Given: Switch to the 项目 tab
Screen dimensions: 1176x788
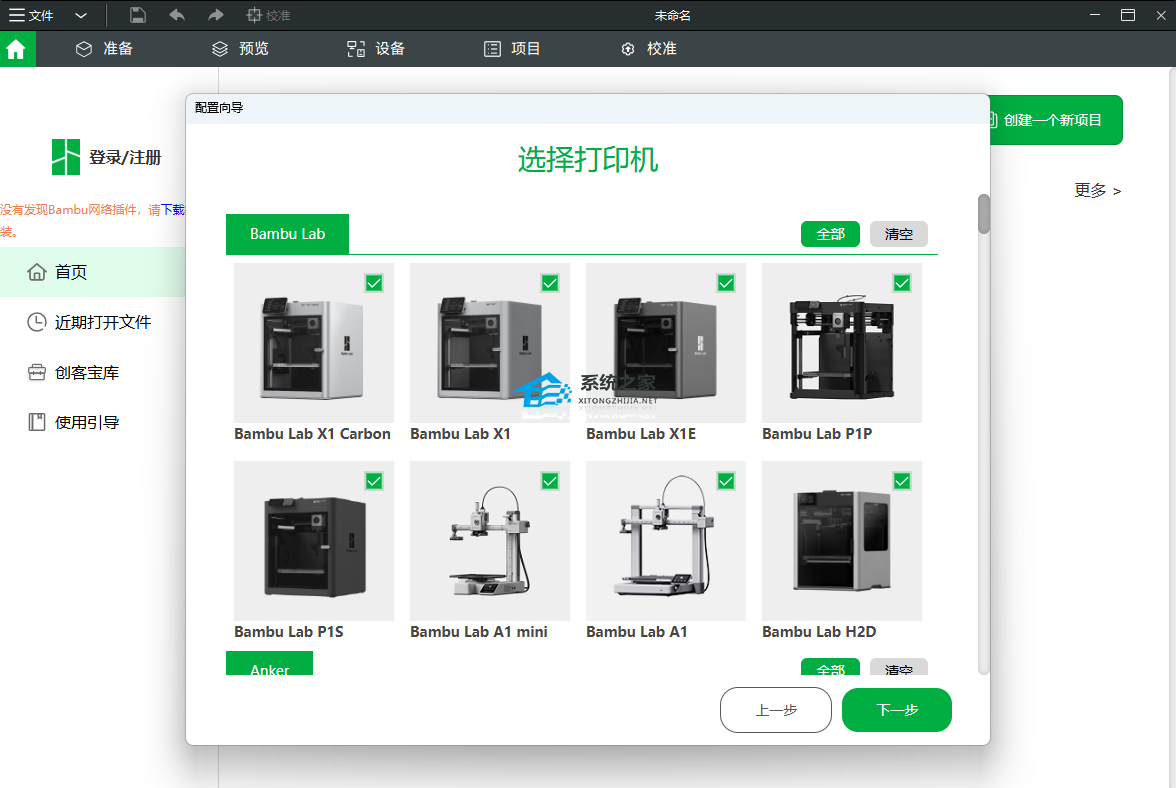Looking at the screenshot, I should pyautogui.click(x=512, y=49).
